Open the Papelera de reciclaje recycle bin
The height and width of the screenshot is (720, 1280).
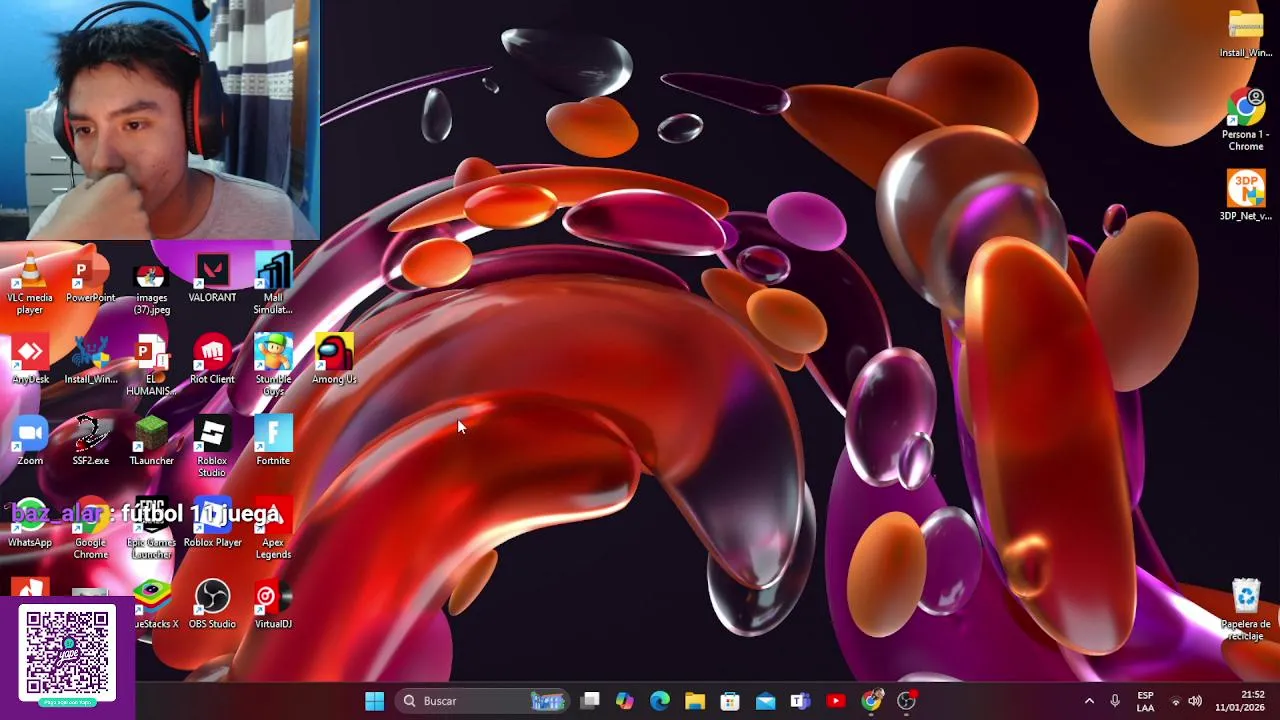point(1246,610)
